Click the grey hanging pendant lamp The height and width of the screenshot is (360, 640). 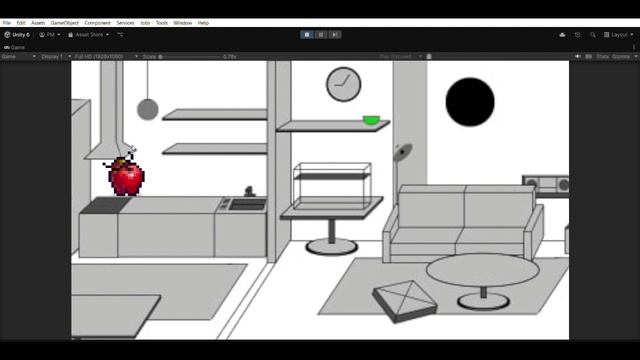(x=147, y=109)
